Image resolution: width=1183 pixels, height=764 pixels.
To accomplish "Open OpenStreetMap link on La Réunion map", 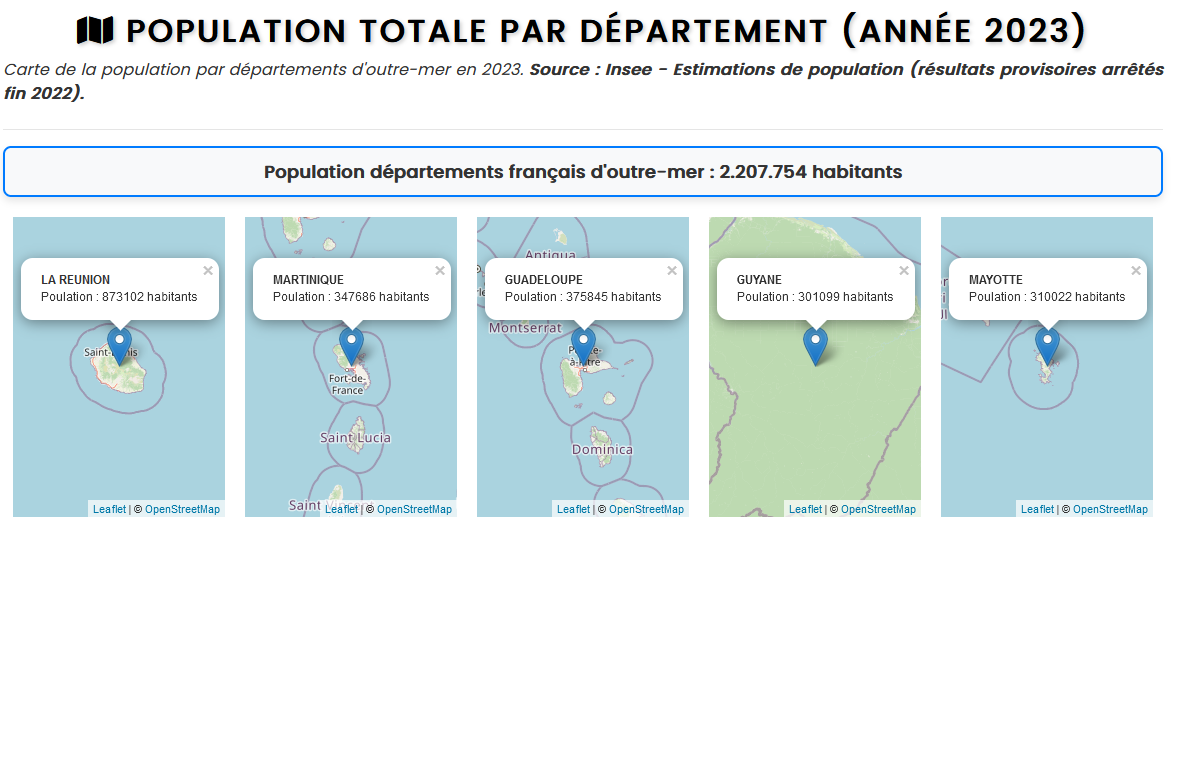I will click(183, 510).
